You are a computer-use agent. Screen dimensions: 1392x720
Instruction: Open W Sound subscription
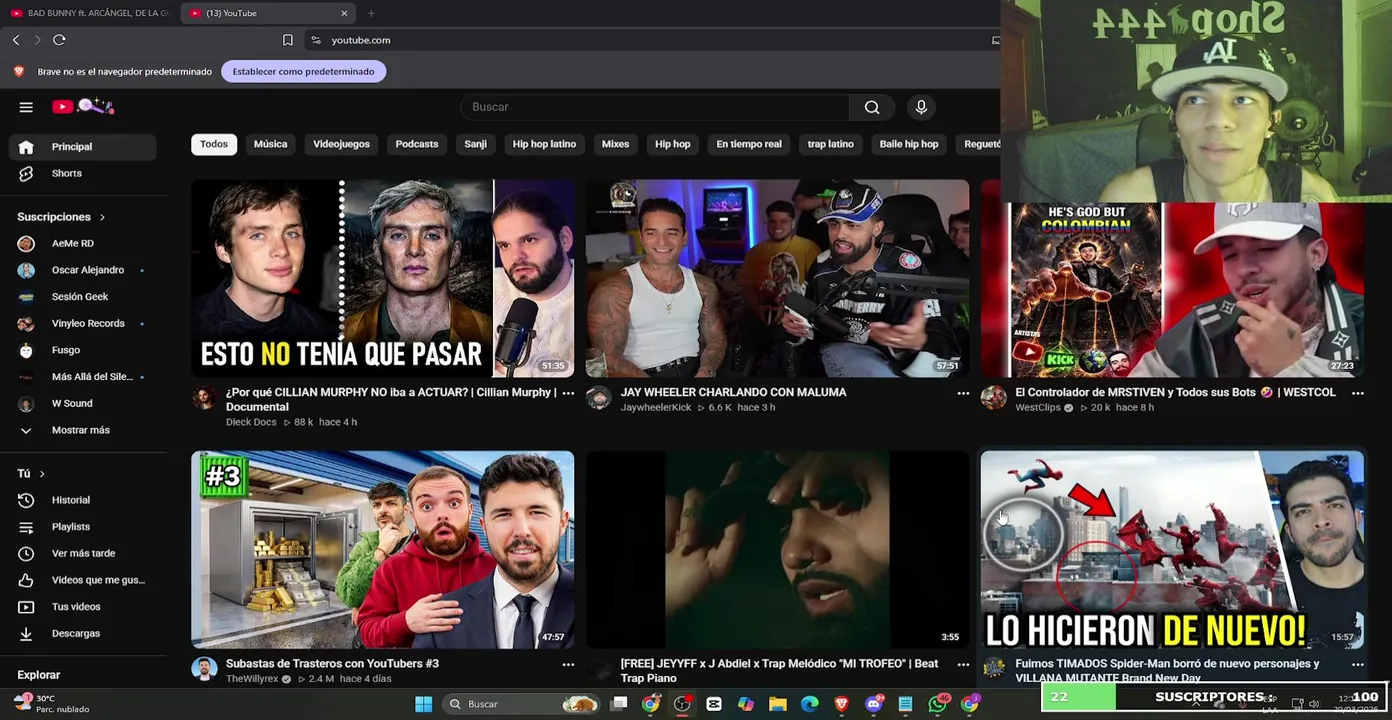coord(83,404)
